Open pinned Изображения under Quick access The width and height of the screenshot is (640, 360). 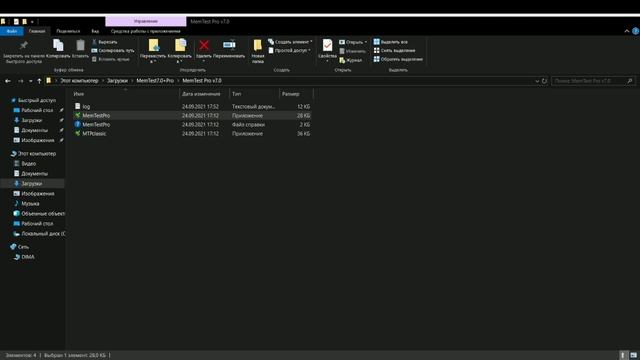(38, 140)
